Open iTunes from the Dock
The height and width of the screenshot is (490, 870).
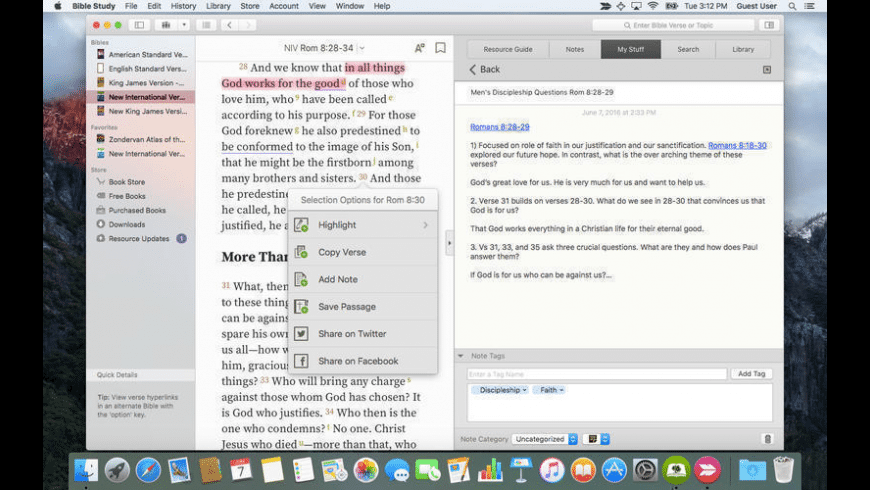pos(552,470)
